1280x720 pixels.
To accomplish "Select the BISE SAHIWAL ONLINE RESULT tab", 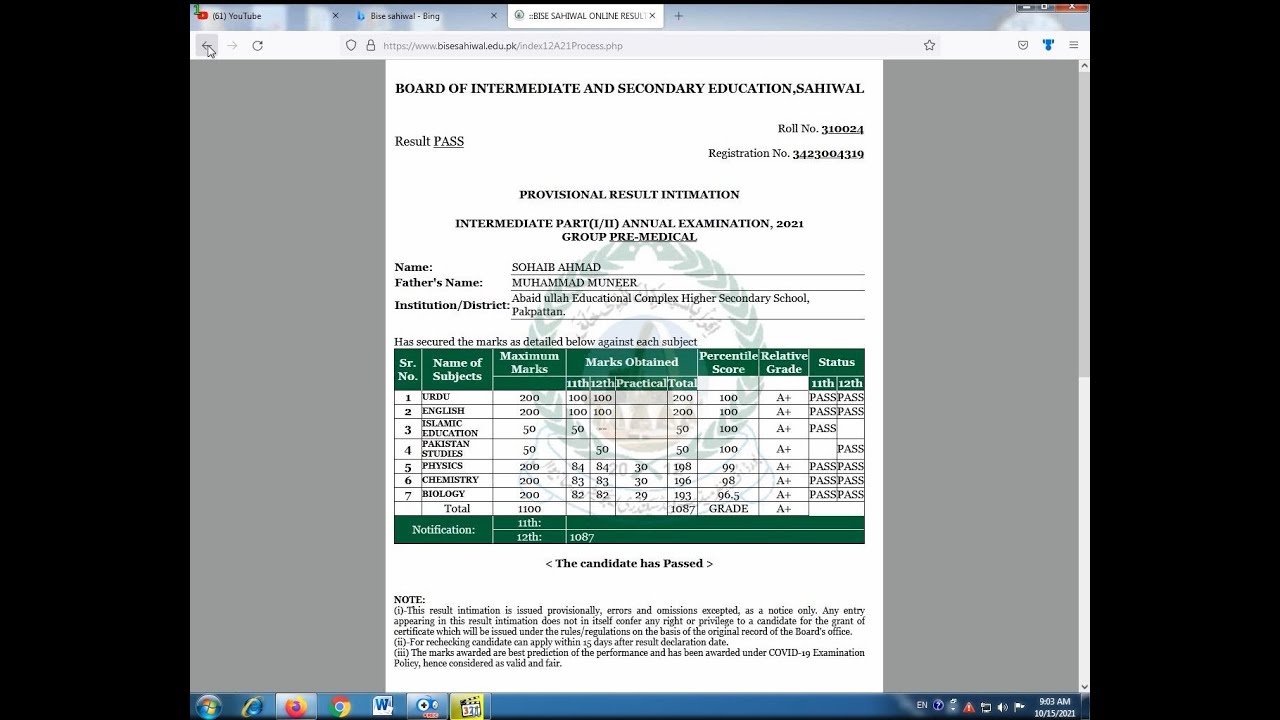I will (586, 16).
